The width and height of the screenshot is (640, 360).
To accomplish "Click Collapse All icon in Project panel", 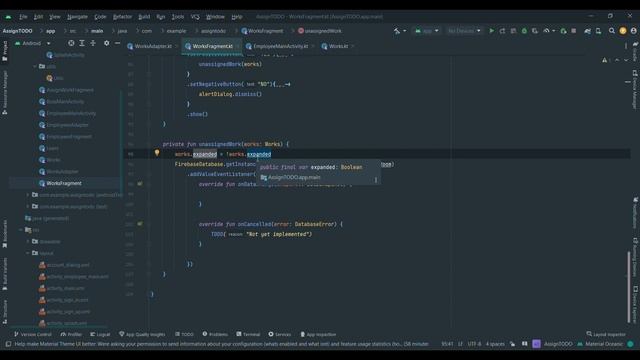I will click(x=93, y=43).
